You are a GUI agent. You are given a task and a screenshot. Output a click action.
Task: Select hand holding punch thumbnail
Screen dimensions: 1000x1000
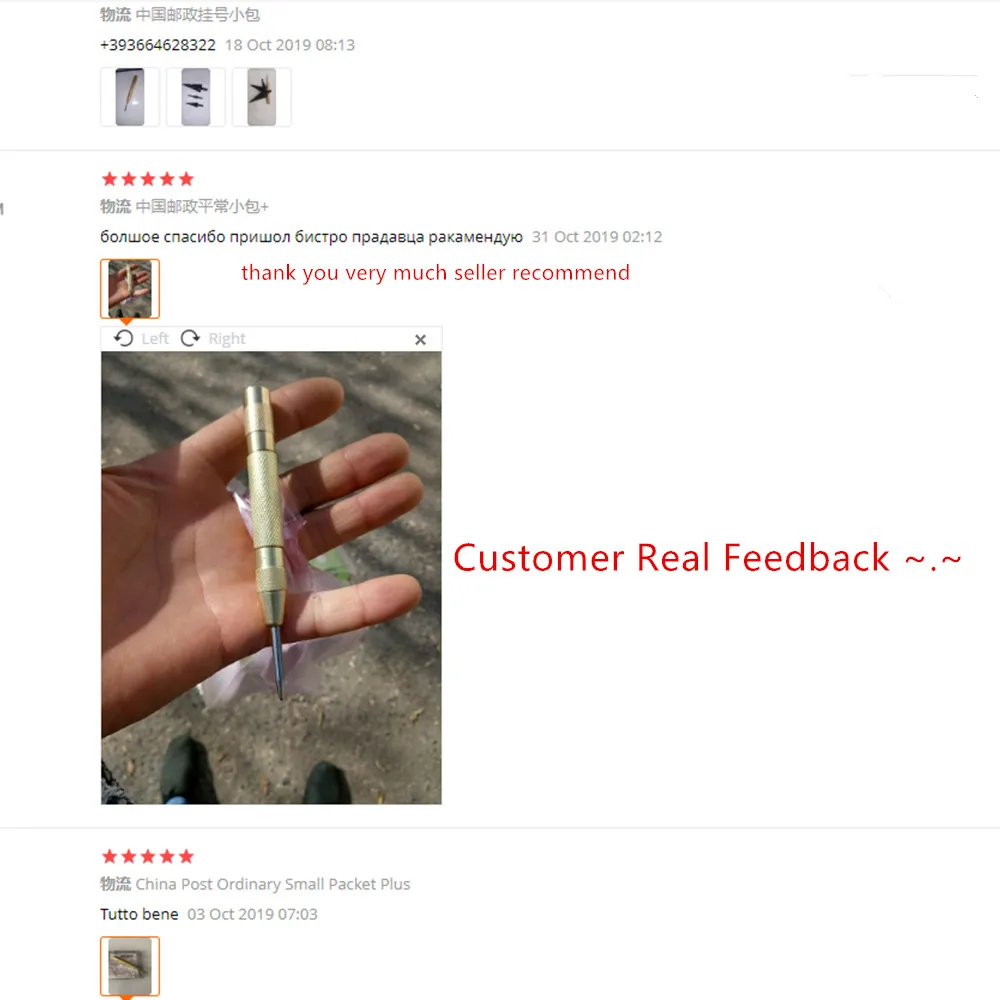click(x=129, y=288)
